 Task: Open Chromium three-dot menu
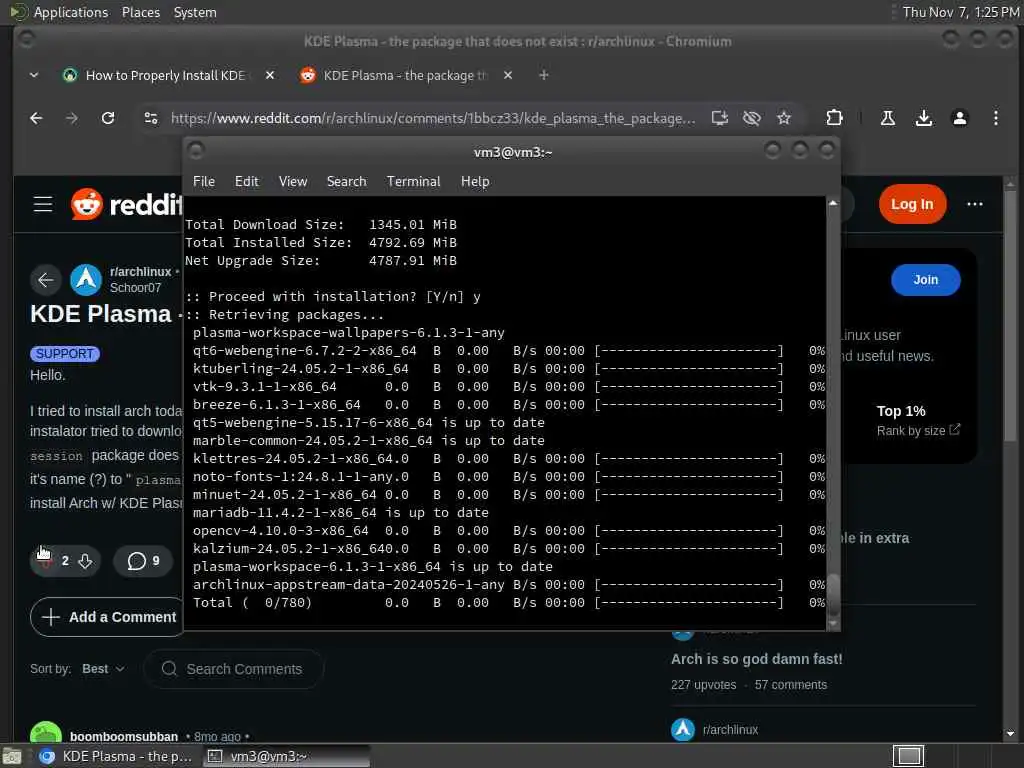pos(995,118)
